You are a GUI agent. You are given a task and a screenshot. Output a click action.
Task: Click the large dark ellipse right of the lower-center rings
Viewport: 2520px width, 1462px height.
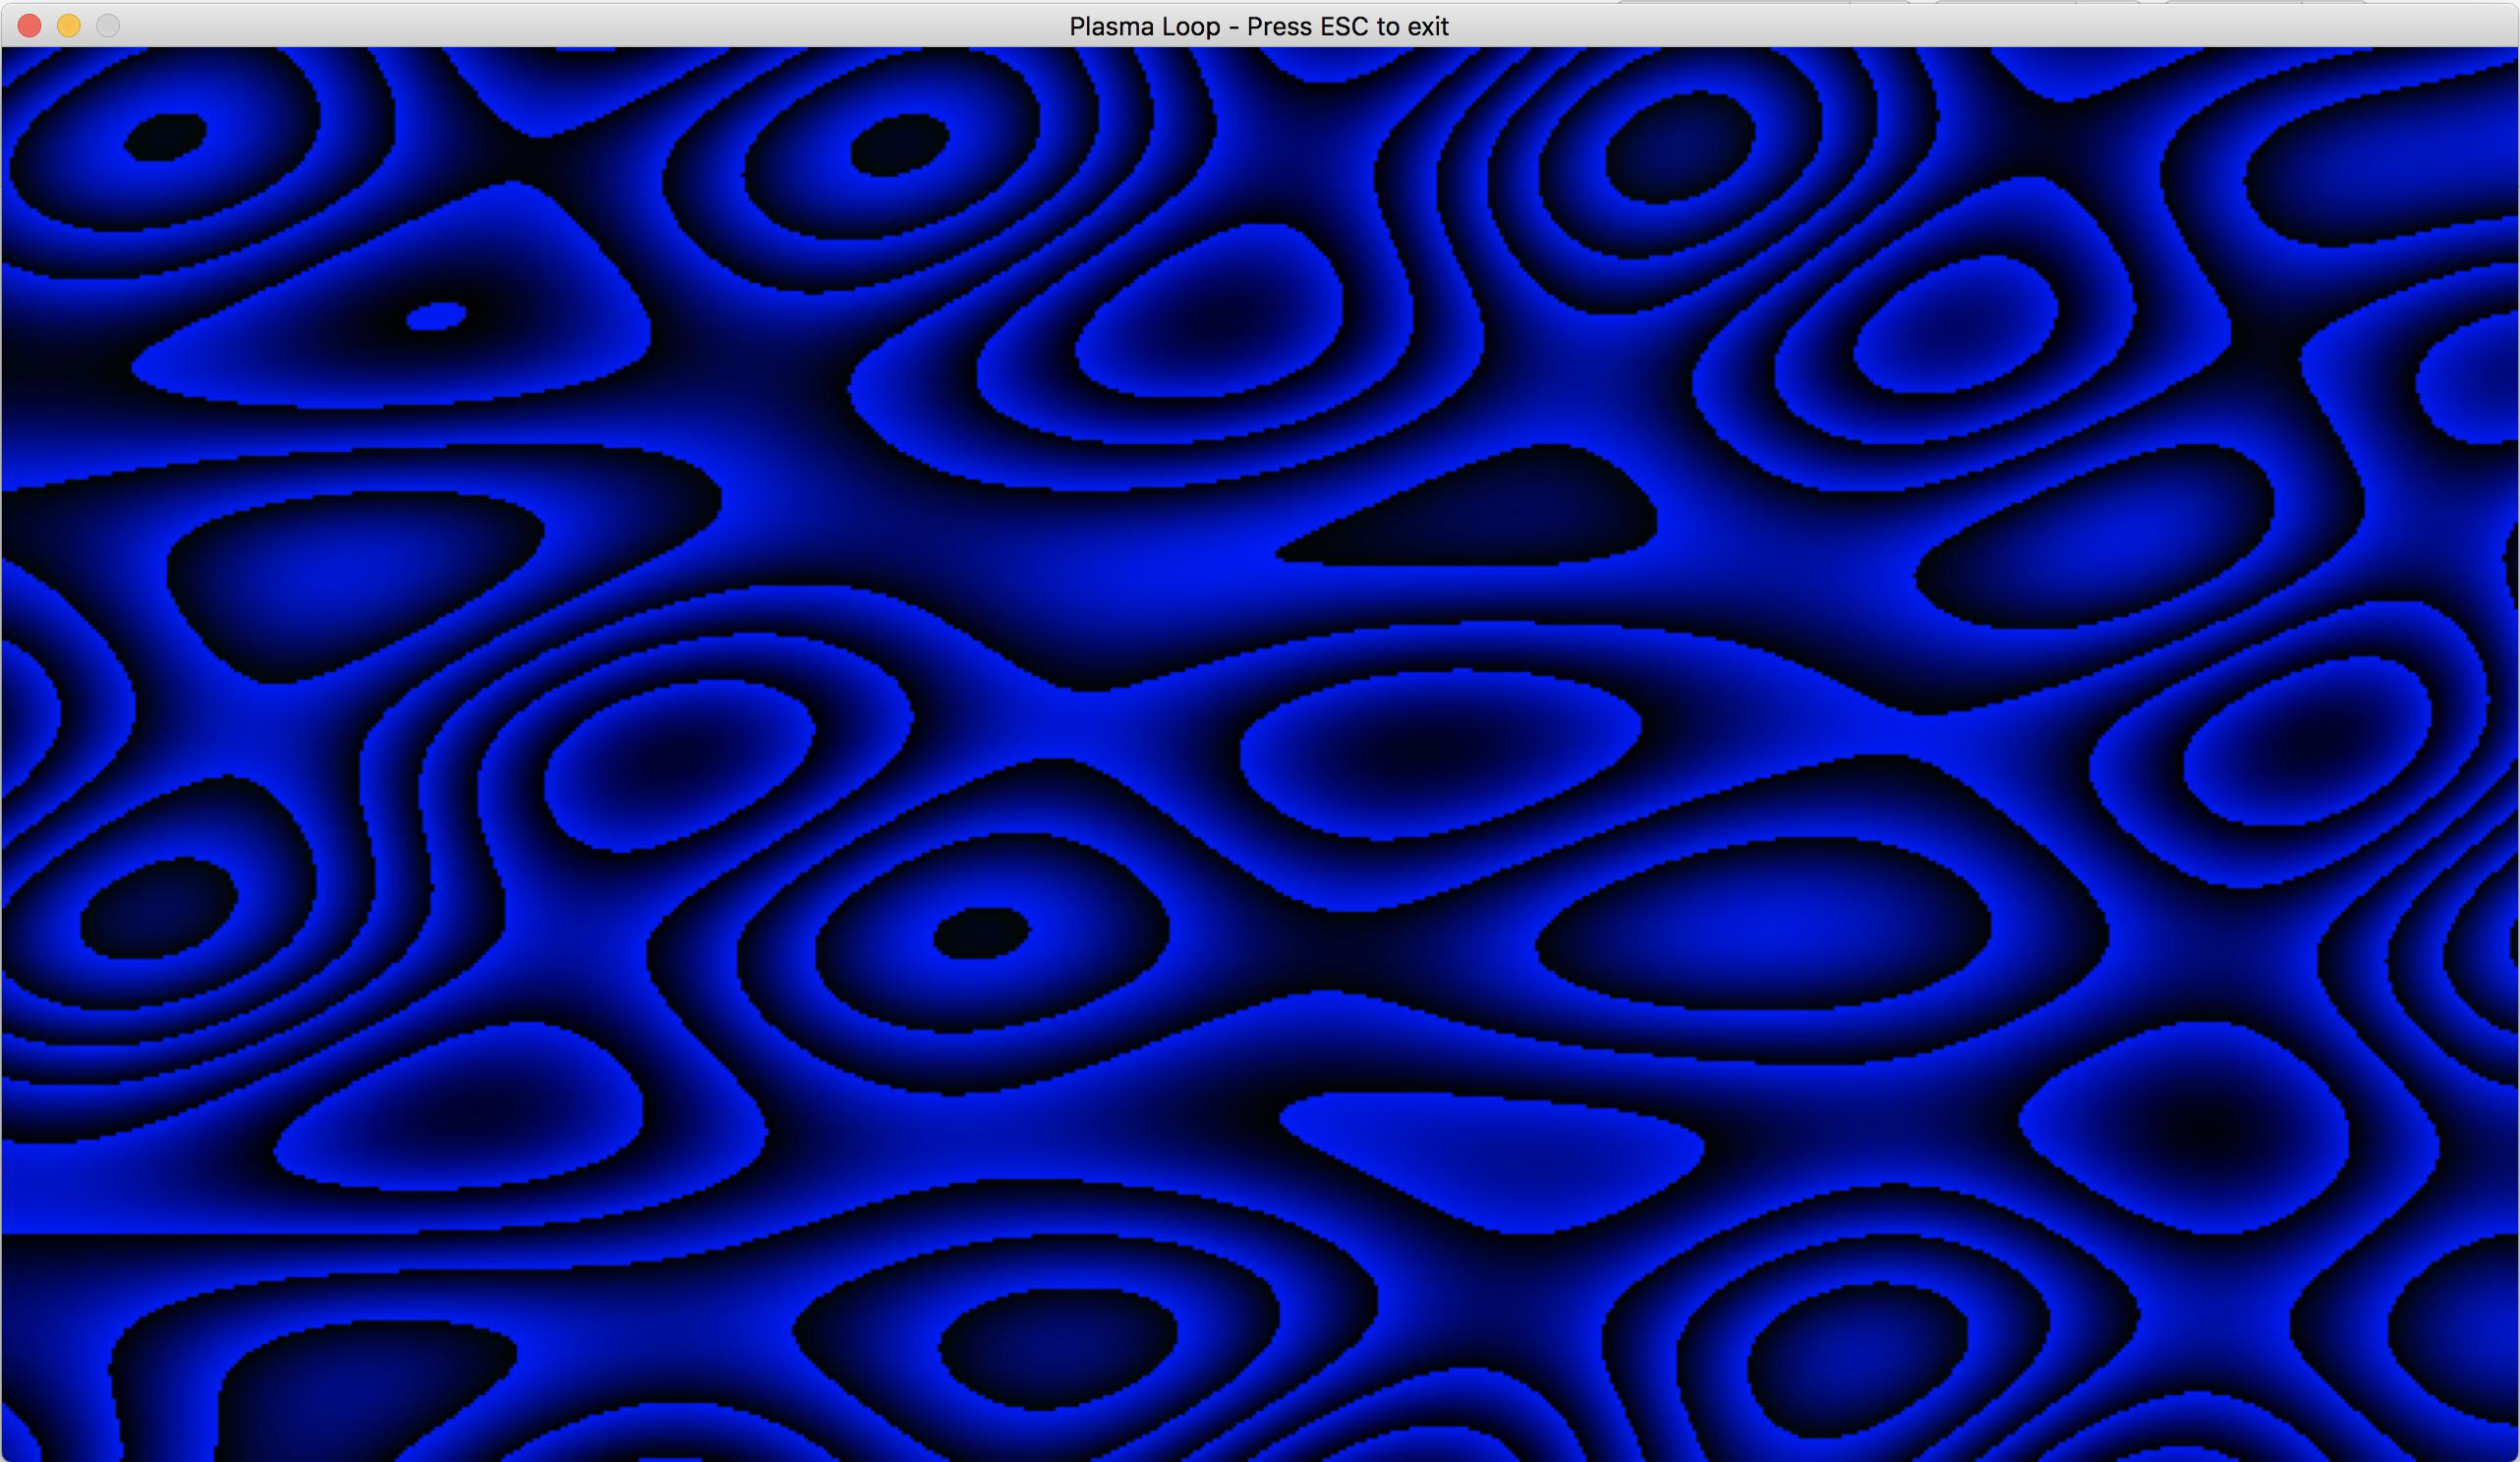click(x=1762, y=924)
